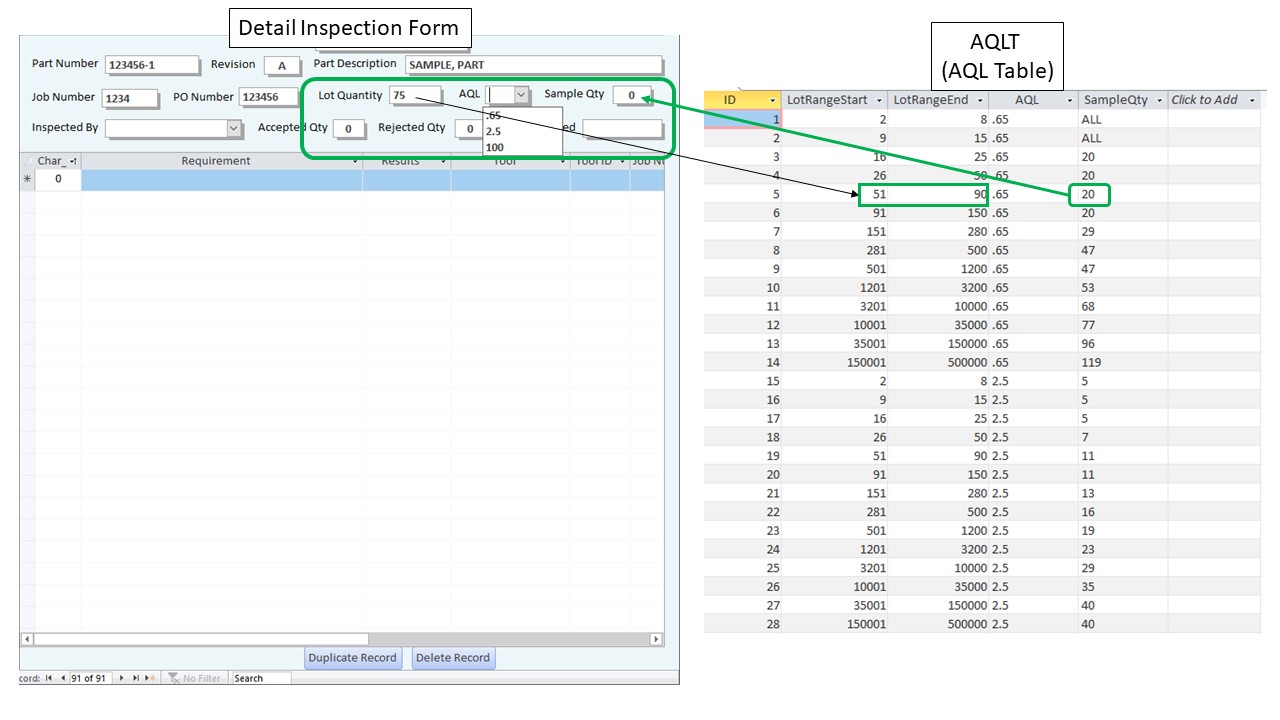The image size is (1280, 720).
Task: Select .65 from the AQL list
Action: coord(494,114)
